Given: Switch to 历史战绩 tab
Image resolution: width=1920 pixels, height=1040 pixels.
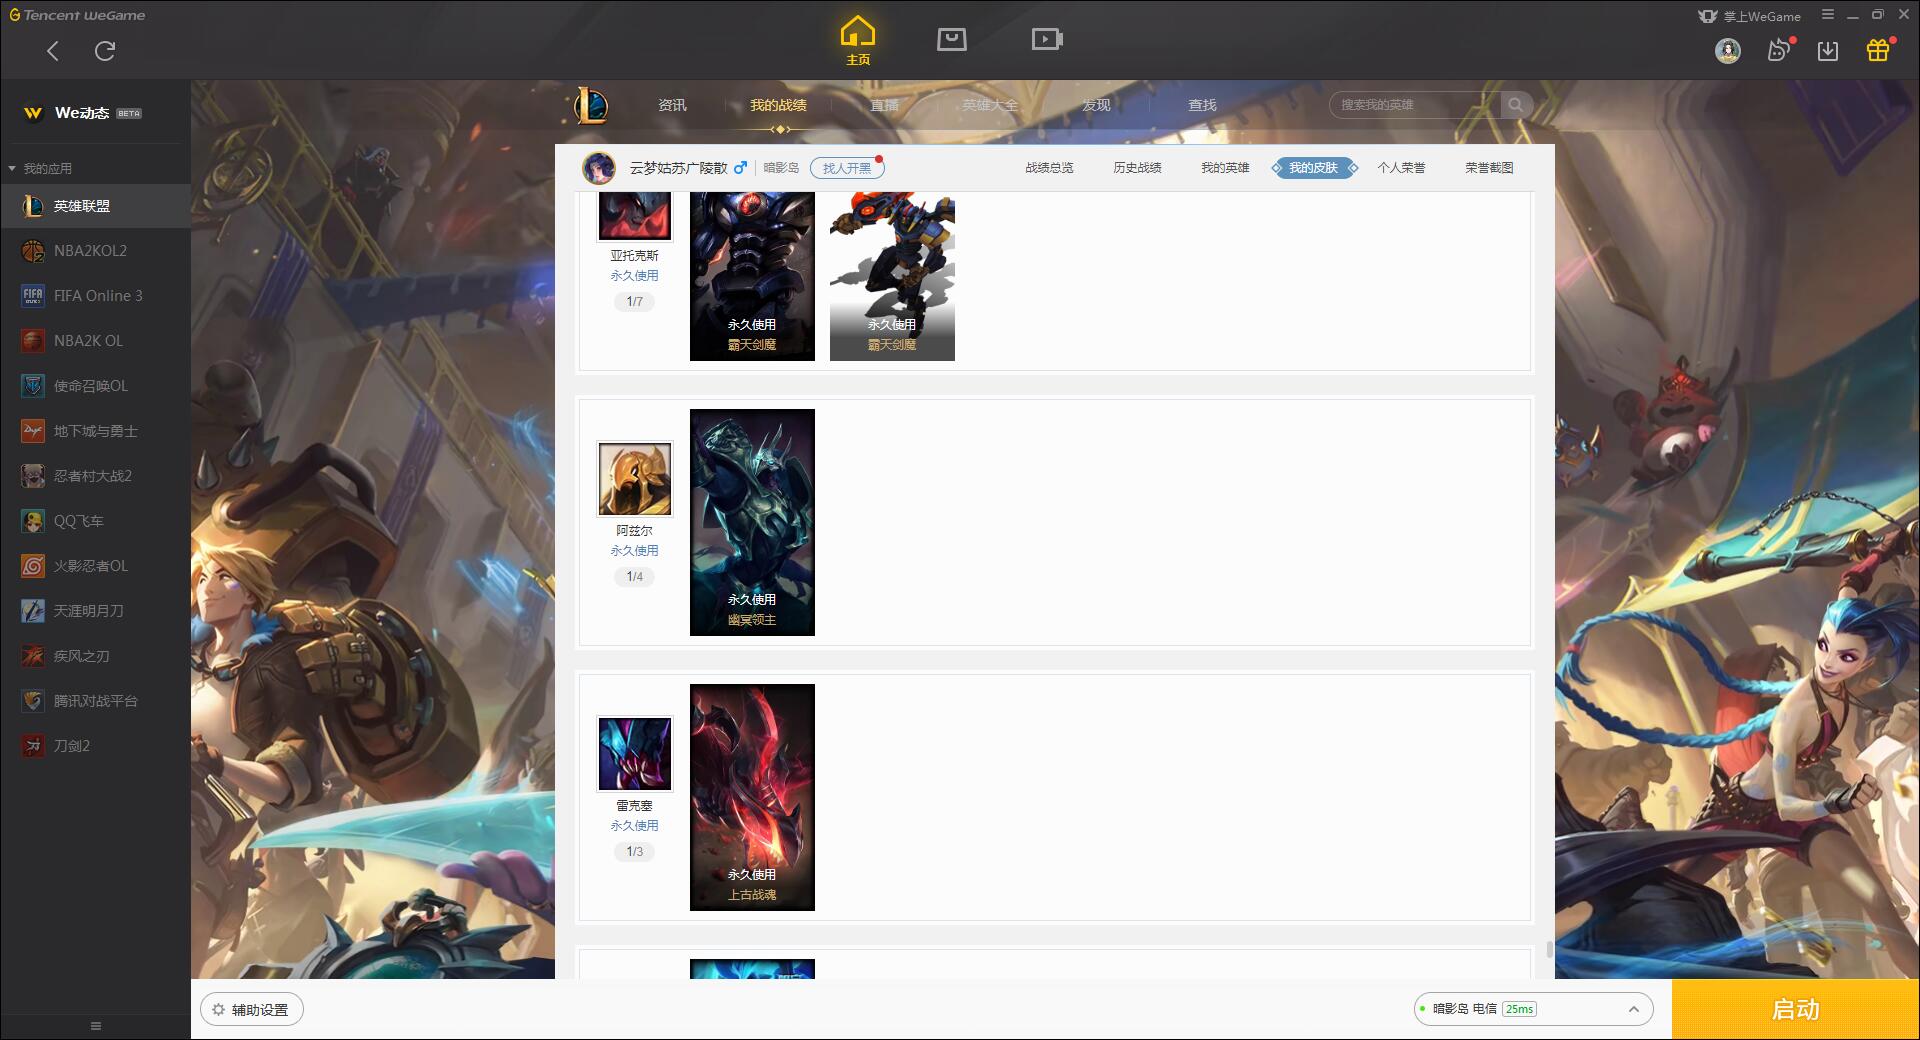Looking at the screenshot, I should tap(1137, 168).
